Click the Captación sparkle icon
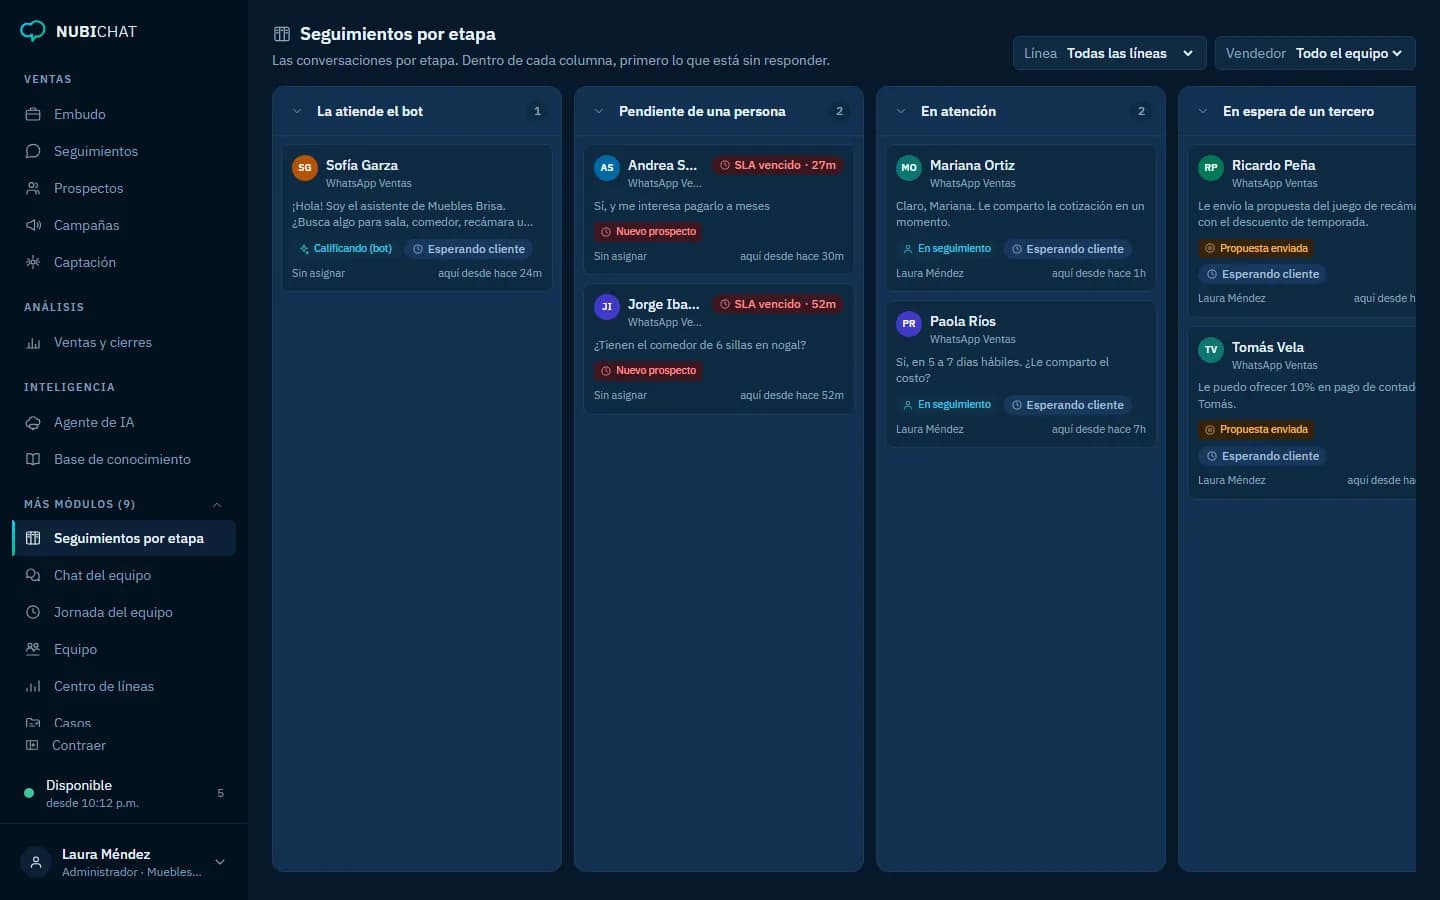Image resolution: width=1440 pixels, height=900 pixels. pos(33,262)
